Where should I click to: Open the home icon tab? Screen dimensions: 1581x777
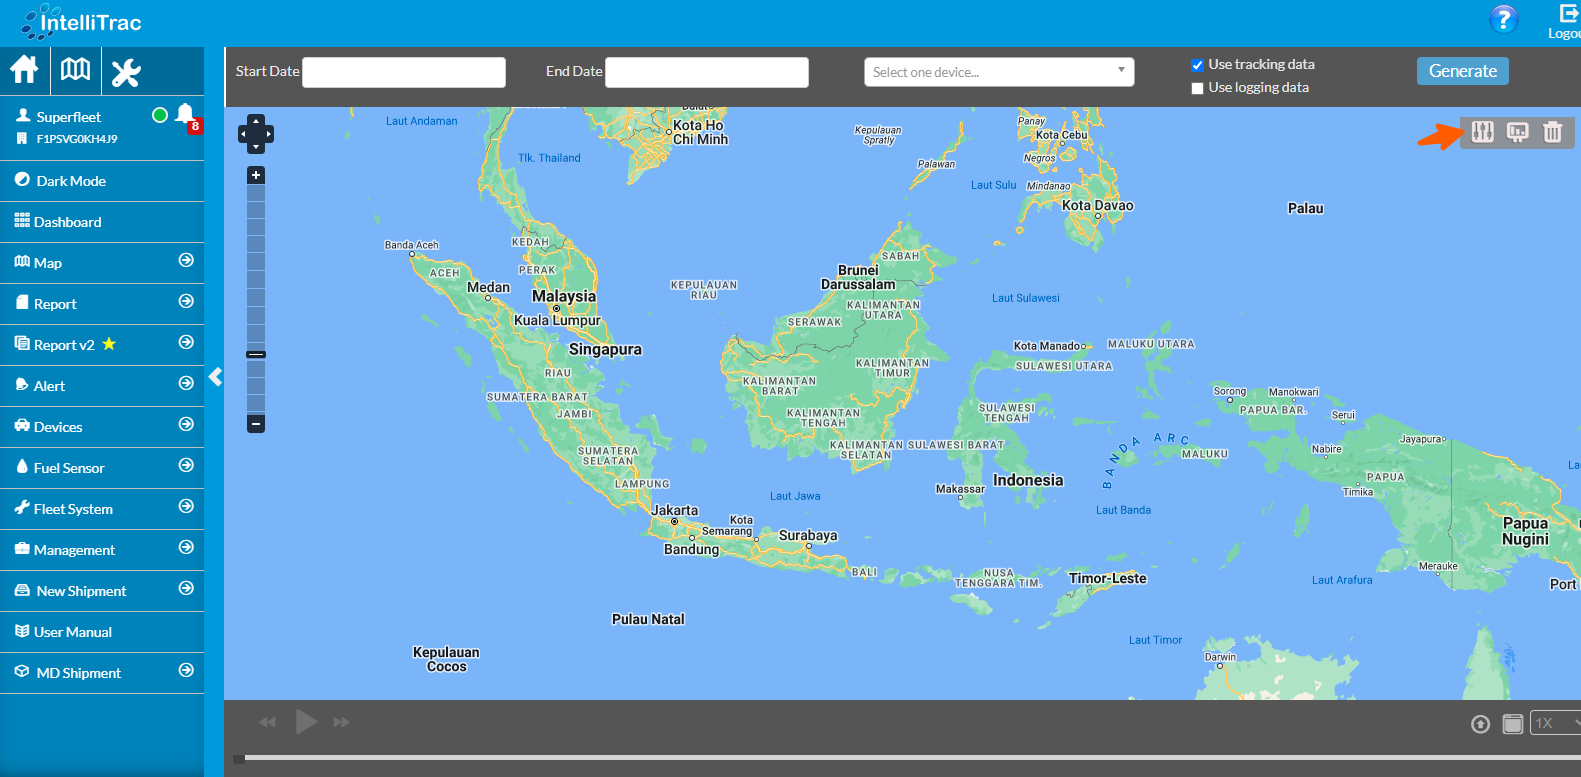pyautogui.click(x=24, y=70)
